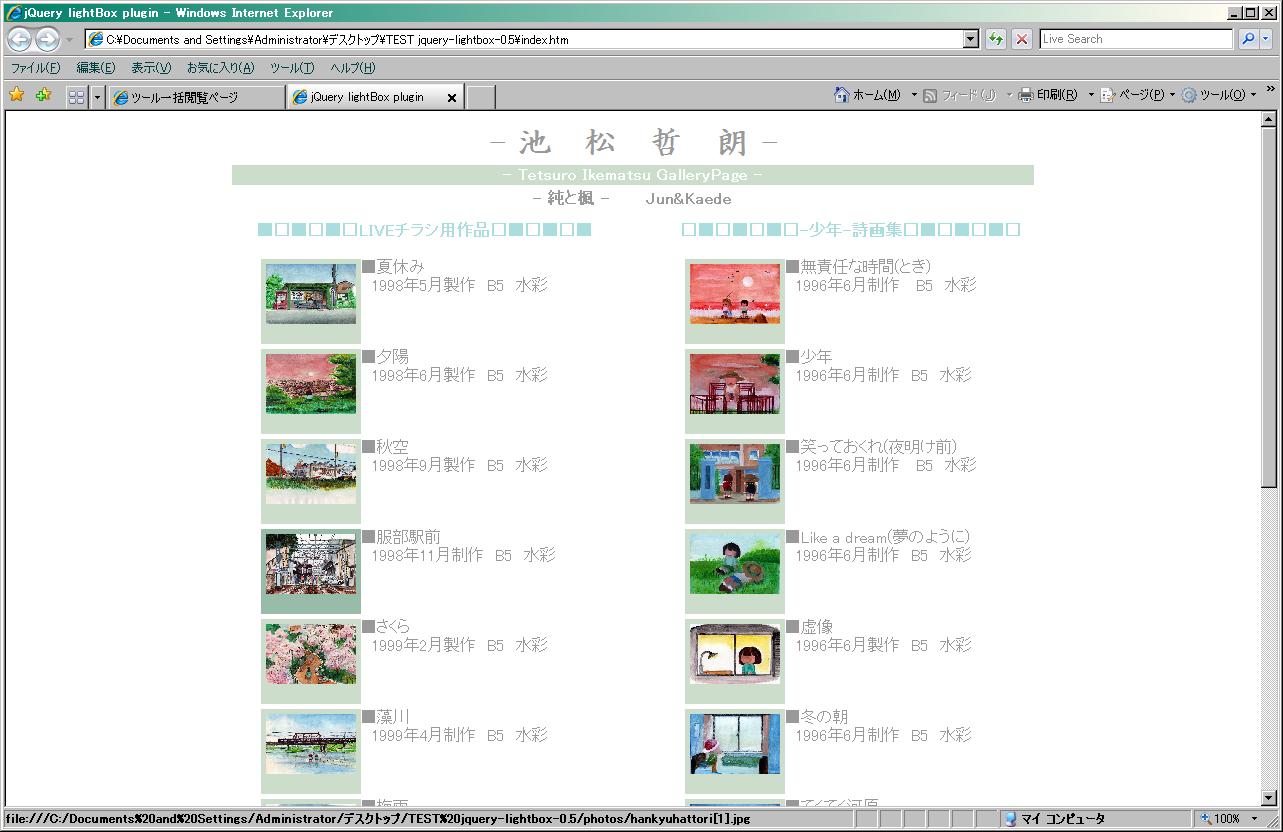Viewport: 1283px width, 832px height.
Task: Open the ファイル(F) menu
Action: [x=35, y=68]
